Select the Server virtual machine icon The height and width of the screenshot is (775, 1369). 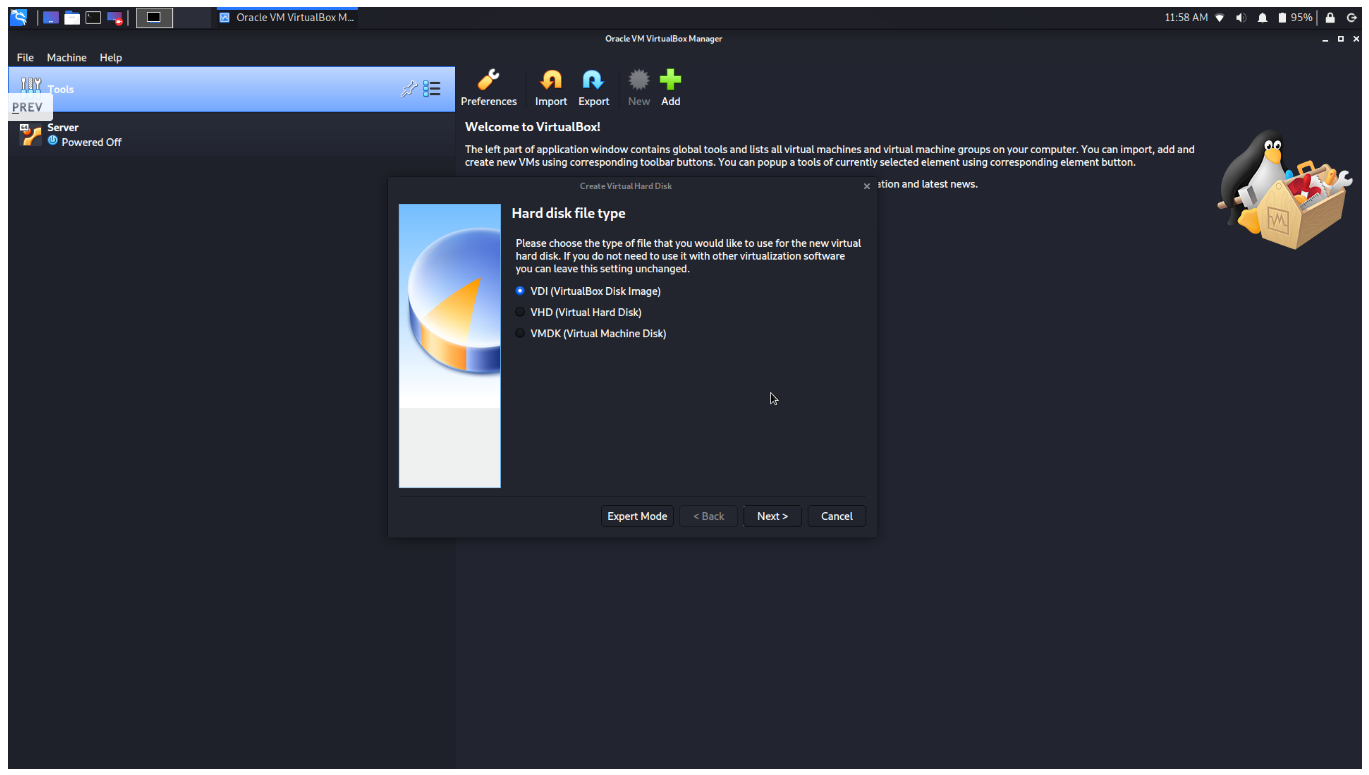pos(30,134)
